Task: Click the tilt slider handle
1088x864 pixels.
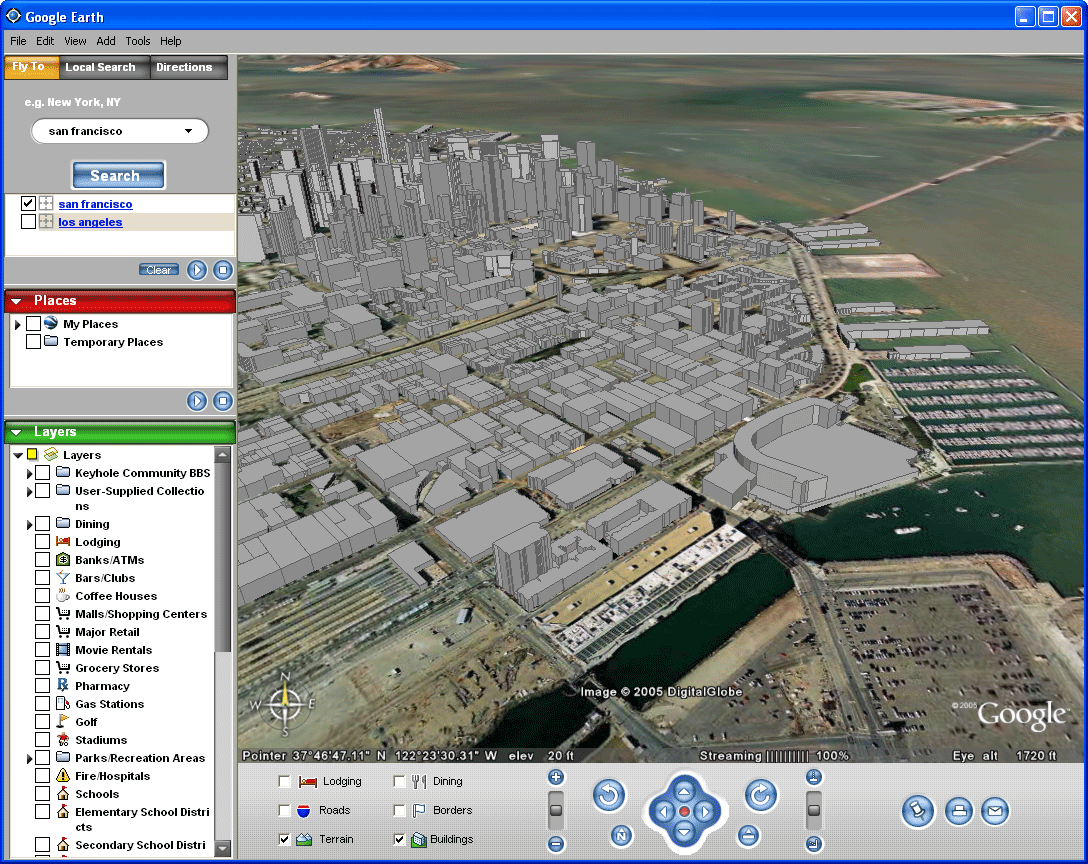Action: click(x=814, y=809)
